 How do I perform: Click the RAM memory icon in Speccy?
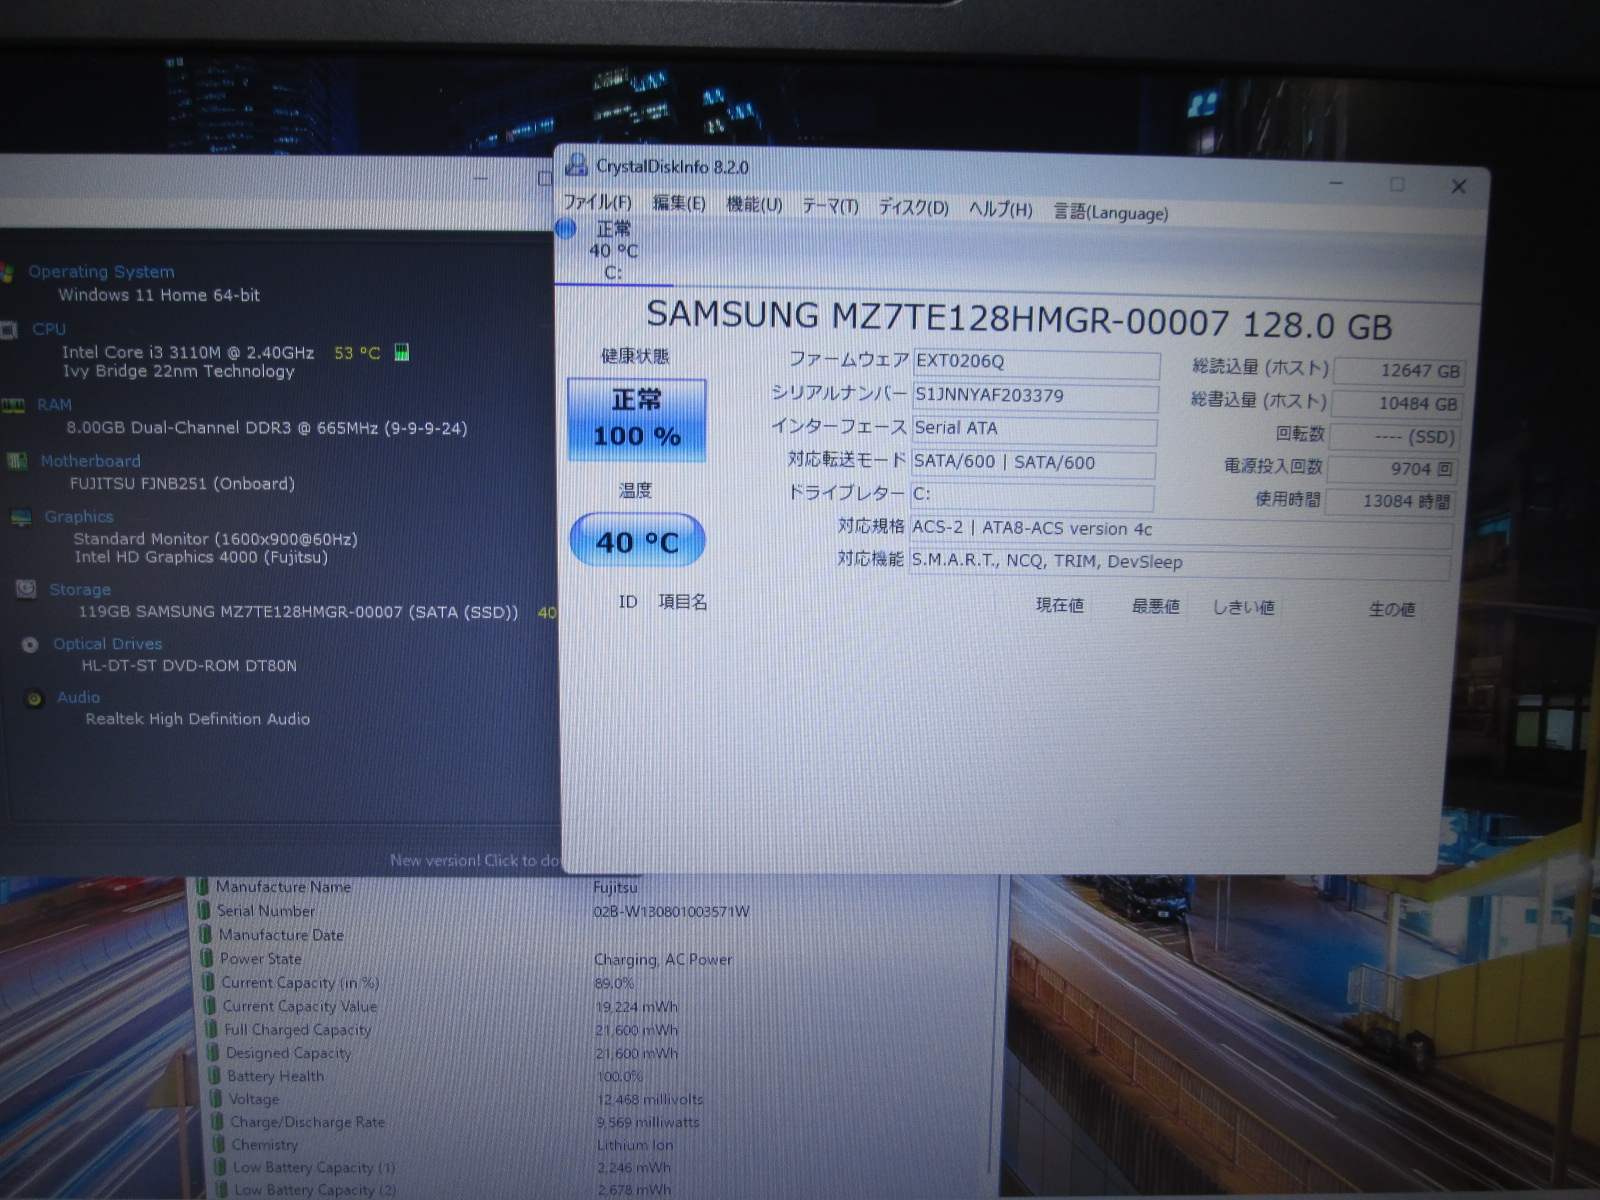[13, 405]
